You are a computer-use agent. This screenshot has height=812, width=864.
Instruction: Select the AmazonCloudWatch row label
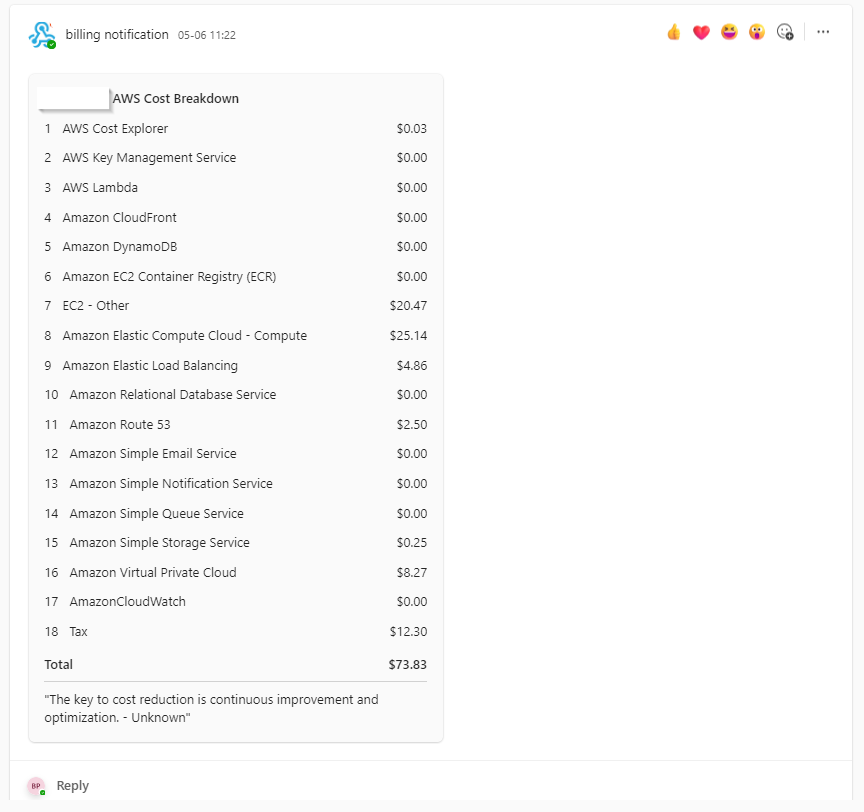pos(128,602)
